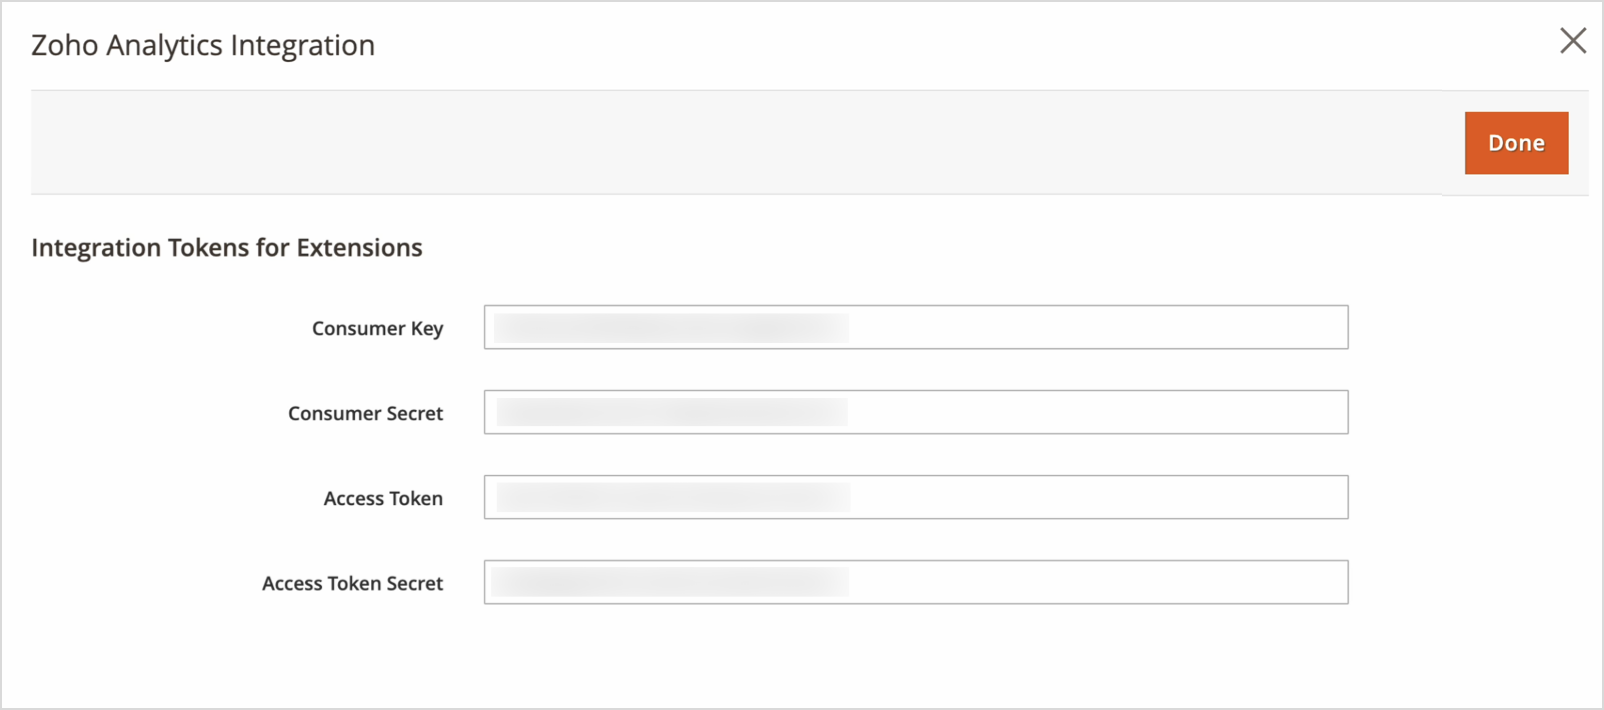This screenshot has height=710, width=1604.
Task: Click the orange Done button
Action: (1516, 143)
